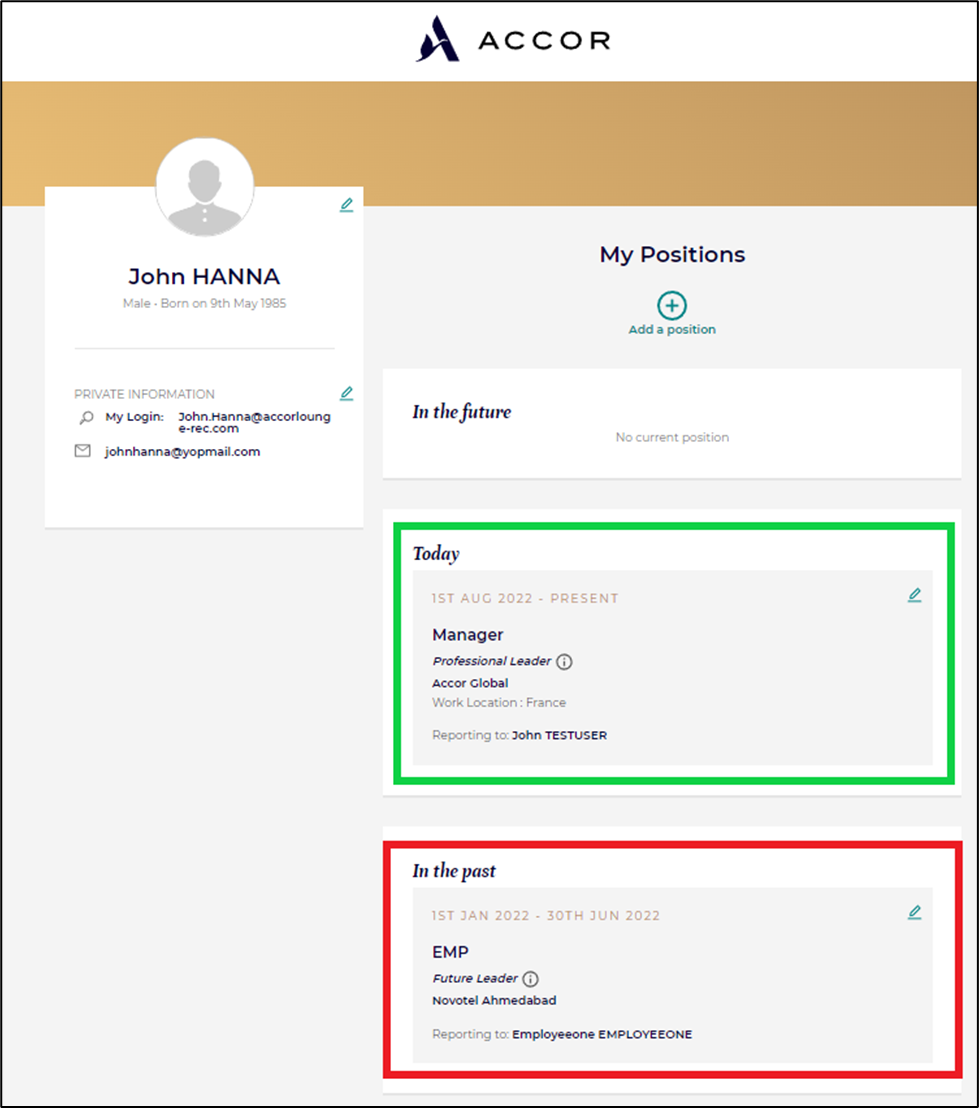Click the 'Manager' position title
The image size is (979, 1108).
pyautogui.click(x=467, y=635)
